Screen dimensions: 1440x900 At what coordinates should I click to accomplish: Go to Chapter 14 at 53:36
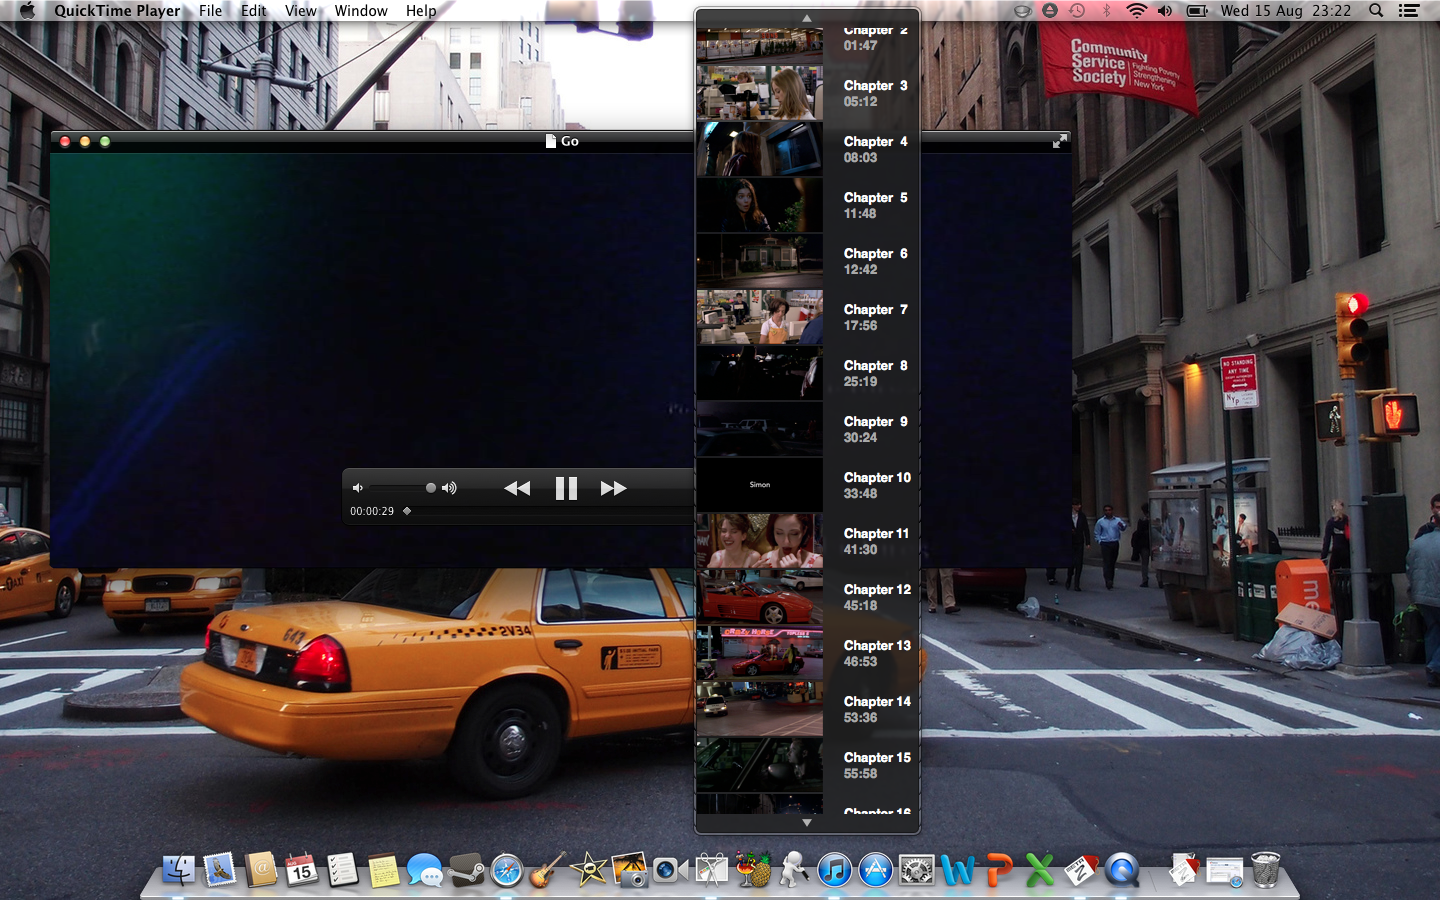pyautogui.click(x=807, y=709)
